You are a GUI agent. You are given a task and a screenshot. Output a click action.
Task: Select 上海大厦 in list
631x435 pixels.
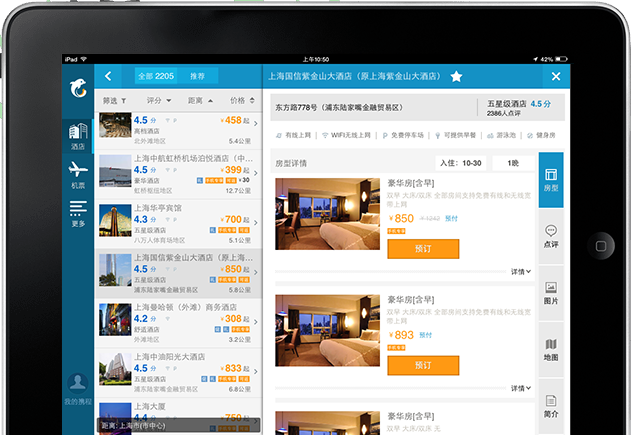click(178, 416)
